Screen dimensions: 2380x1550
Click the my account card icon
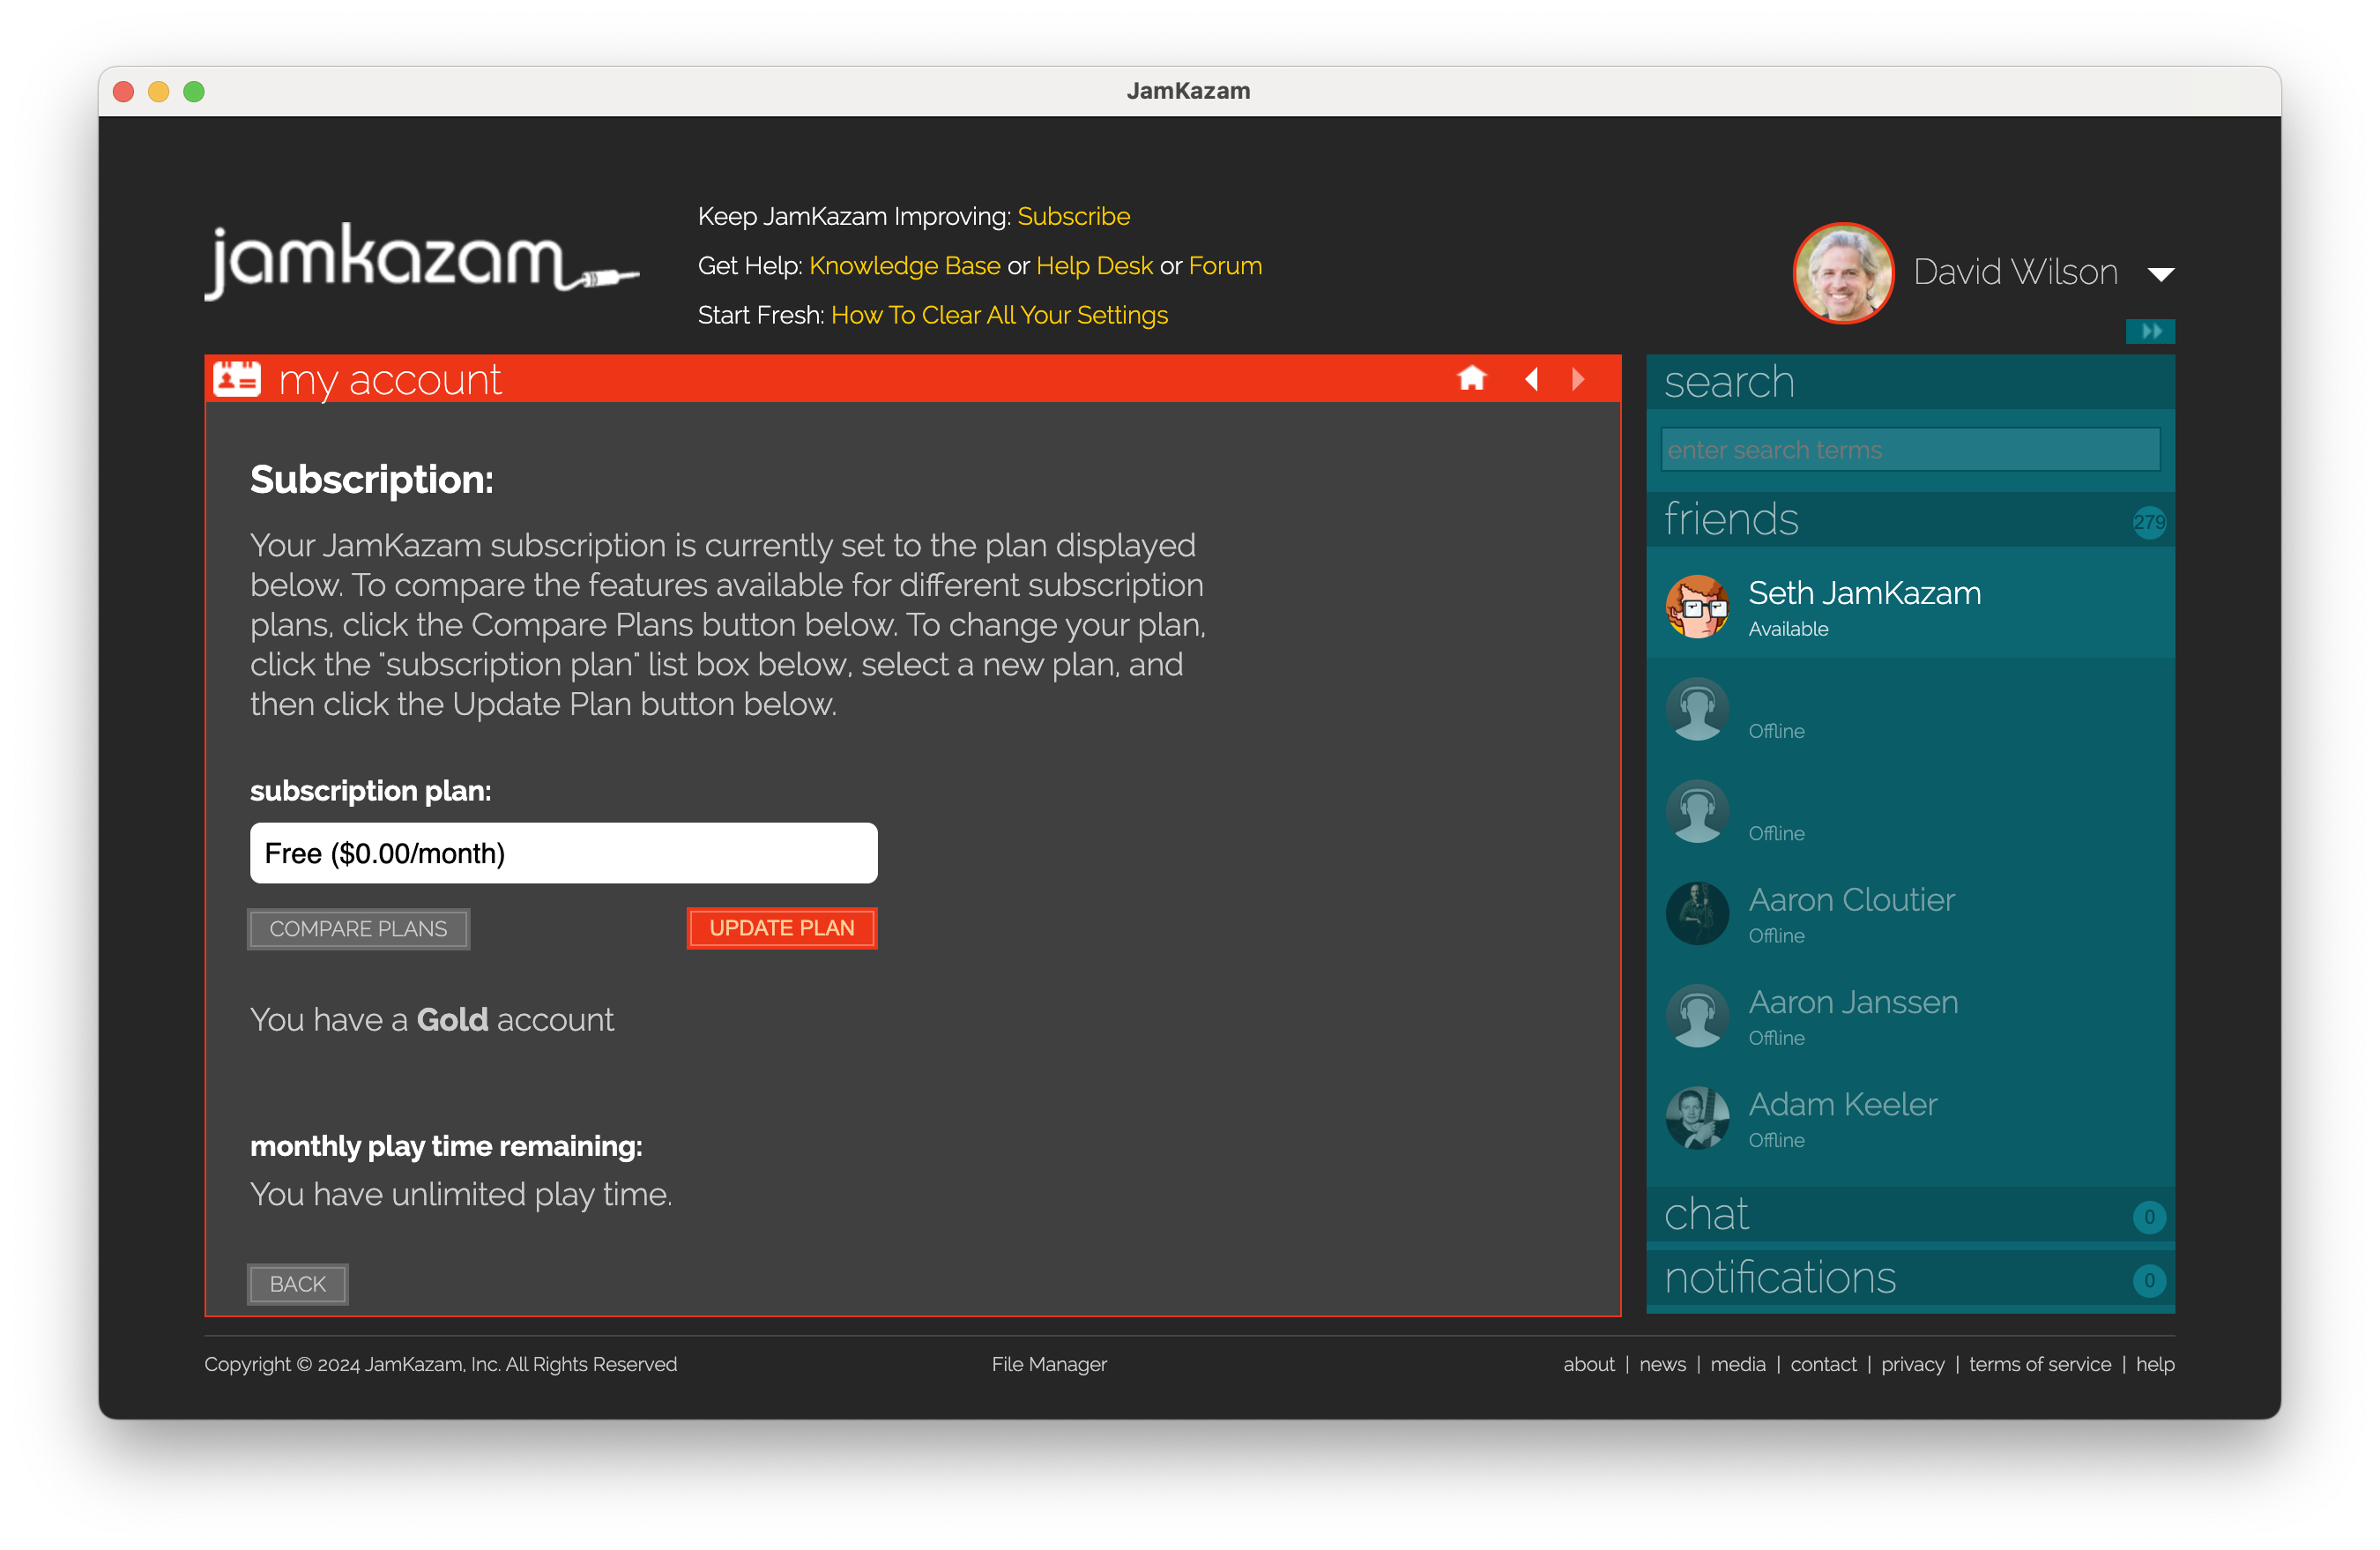click(x=237, y=379)
